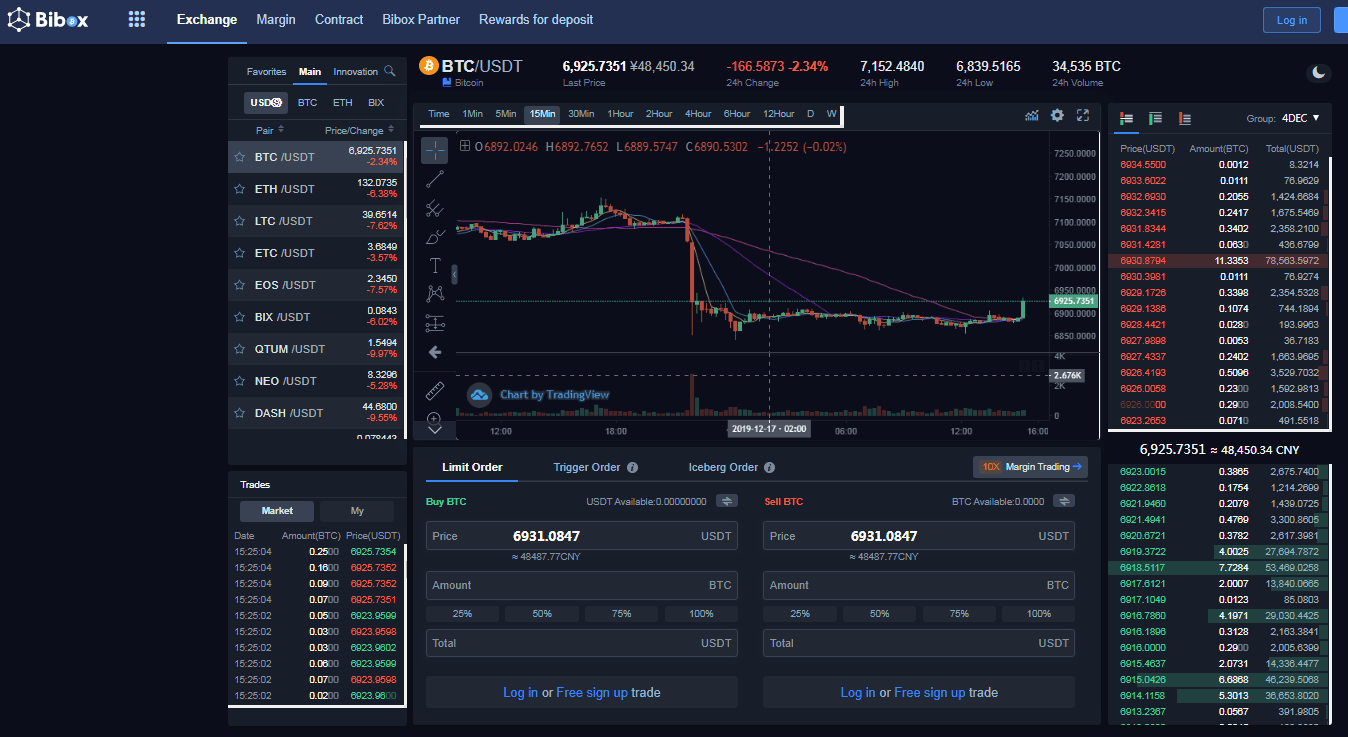The width and height of the screenshot is (1348, 737).
Task: Open the chart indicators icon
Action: 1032,115
